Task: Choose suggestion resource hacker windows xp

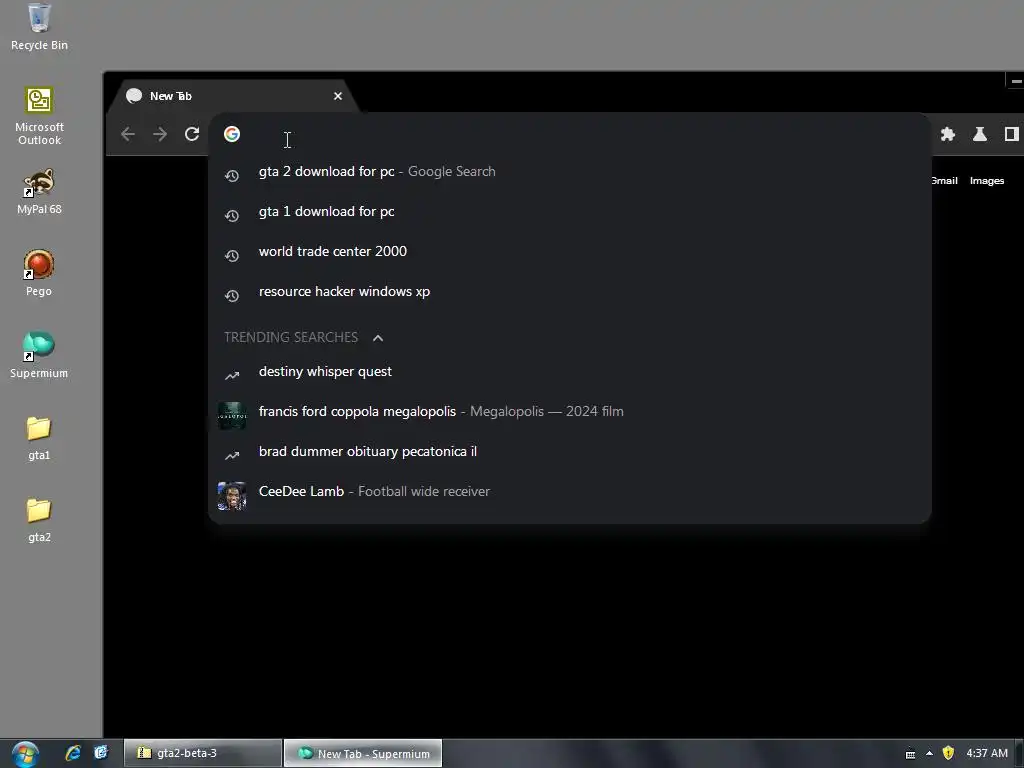Action: tap(569, 291)
